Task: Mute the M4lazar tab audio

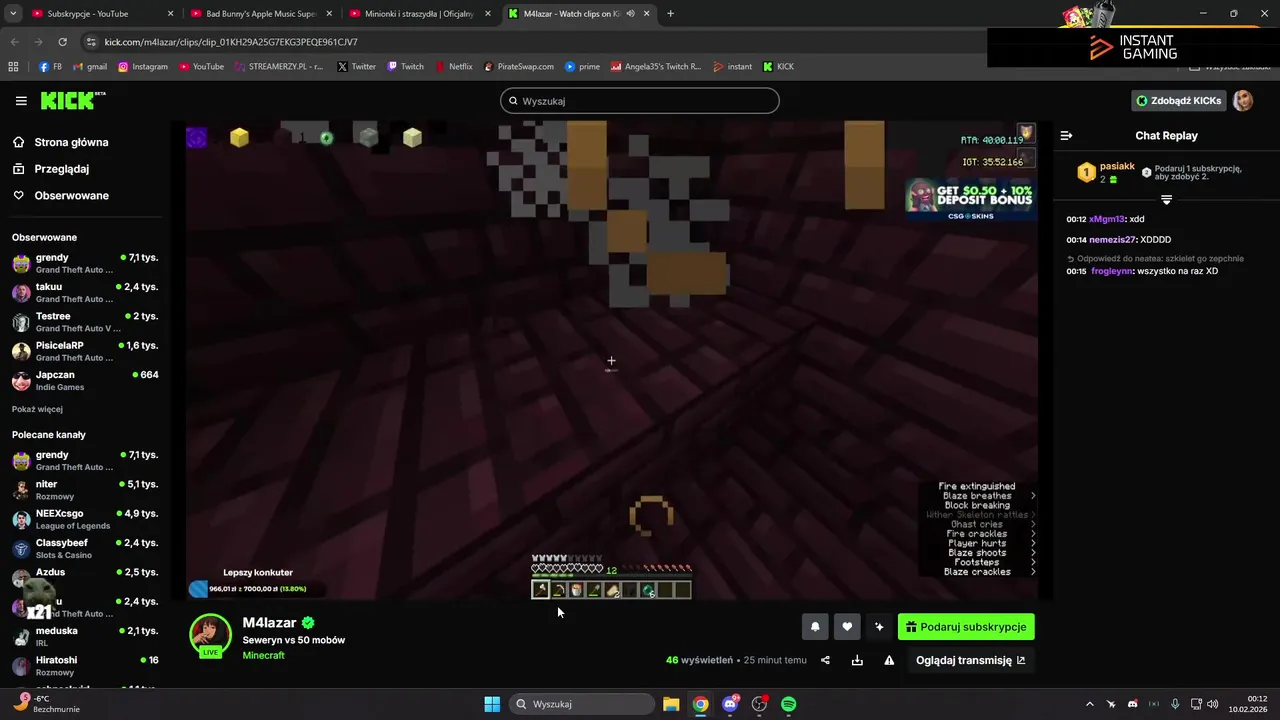Action: (x=630, y=14)
